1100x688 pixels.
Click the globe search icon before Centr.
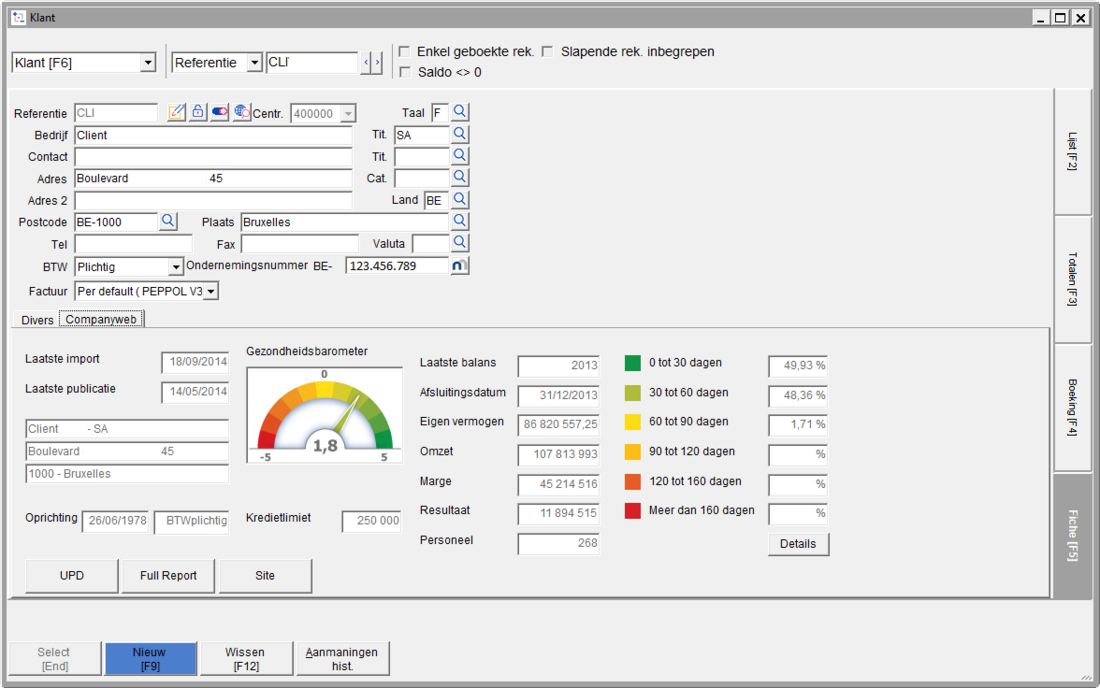(x=241, y=113)
